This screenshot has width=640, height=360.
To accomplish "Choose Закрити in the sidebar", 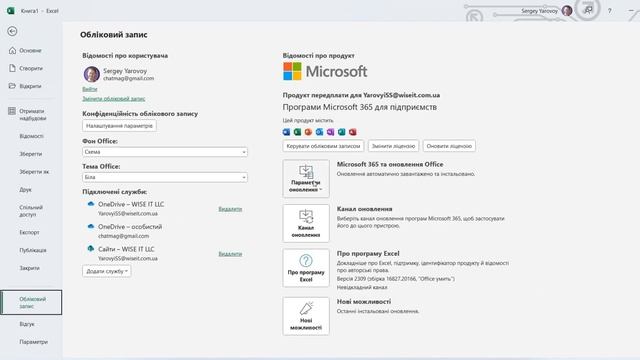I will click(29, 268).
